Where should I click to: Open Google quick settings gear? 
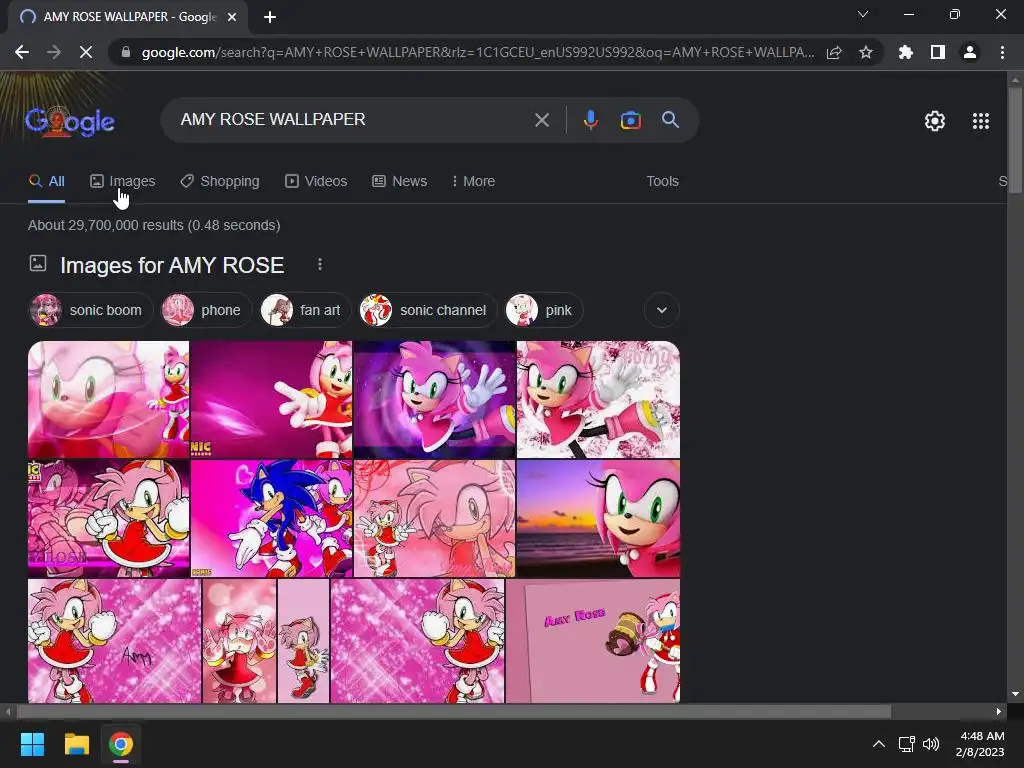[935, 121]
